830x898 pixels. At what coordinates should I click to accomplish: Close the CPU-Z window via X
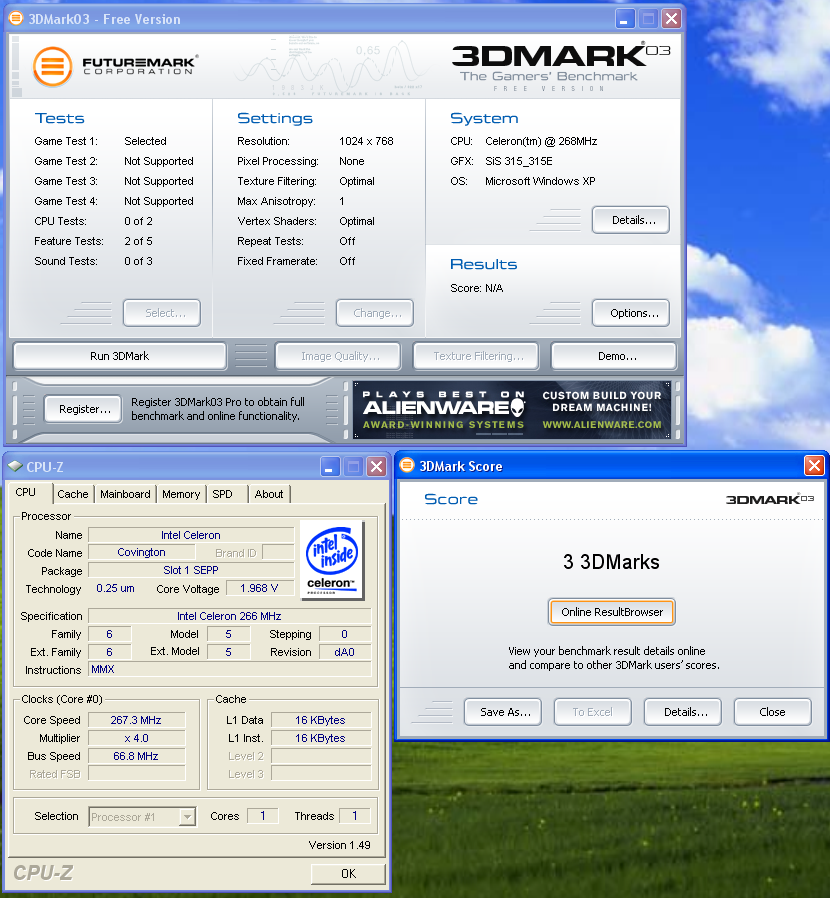pos(376,467)
